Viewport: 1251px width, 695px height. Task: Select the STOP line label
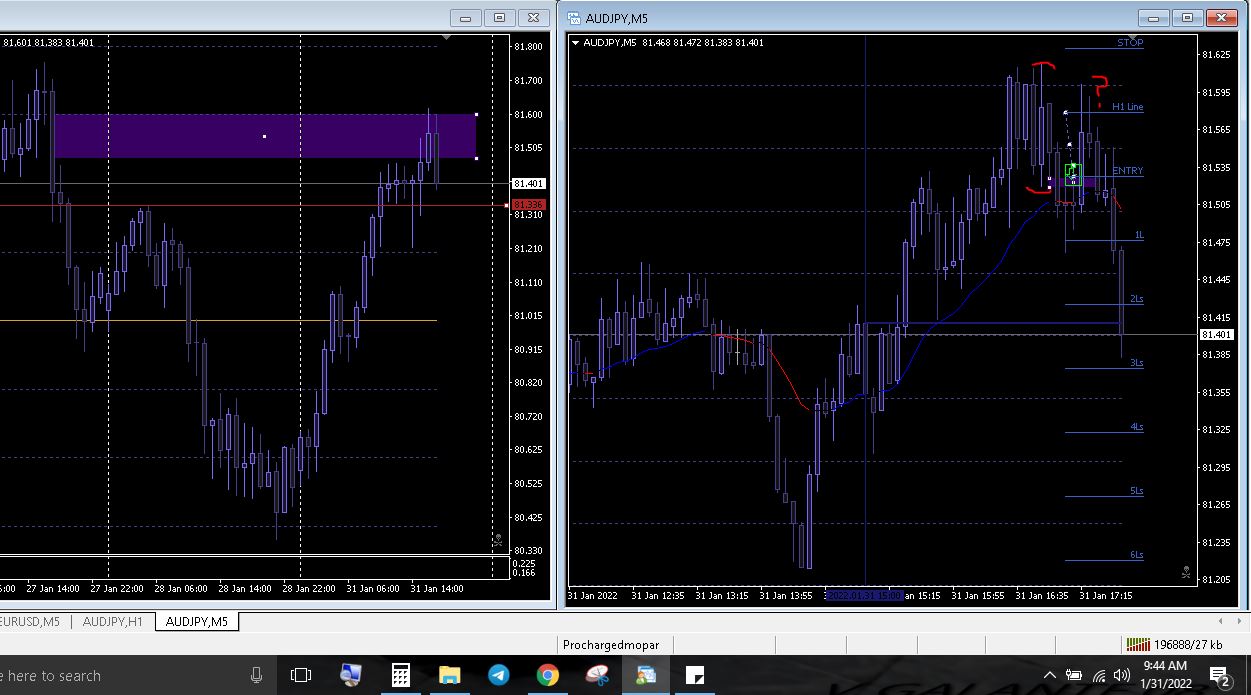tap(1130, 43)
